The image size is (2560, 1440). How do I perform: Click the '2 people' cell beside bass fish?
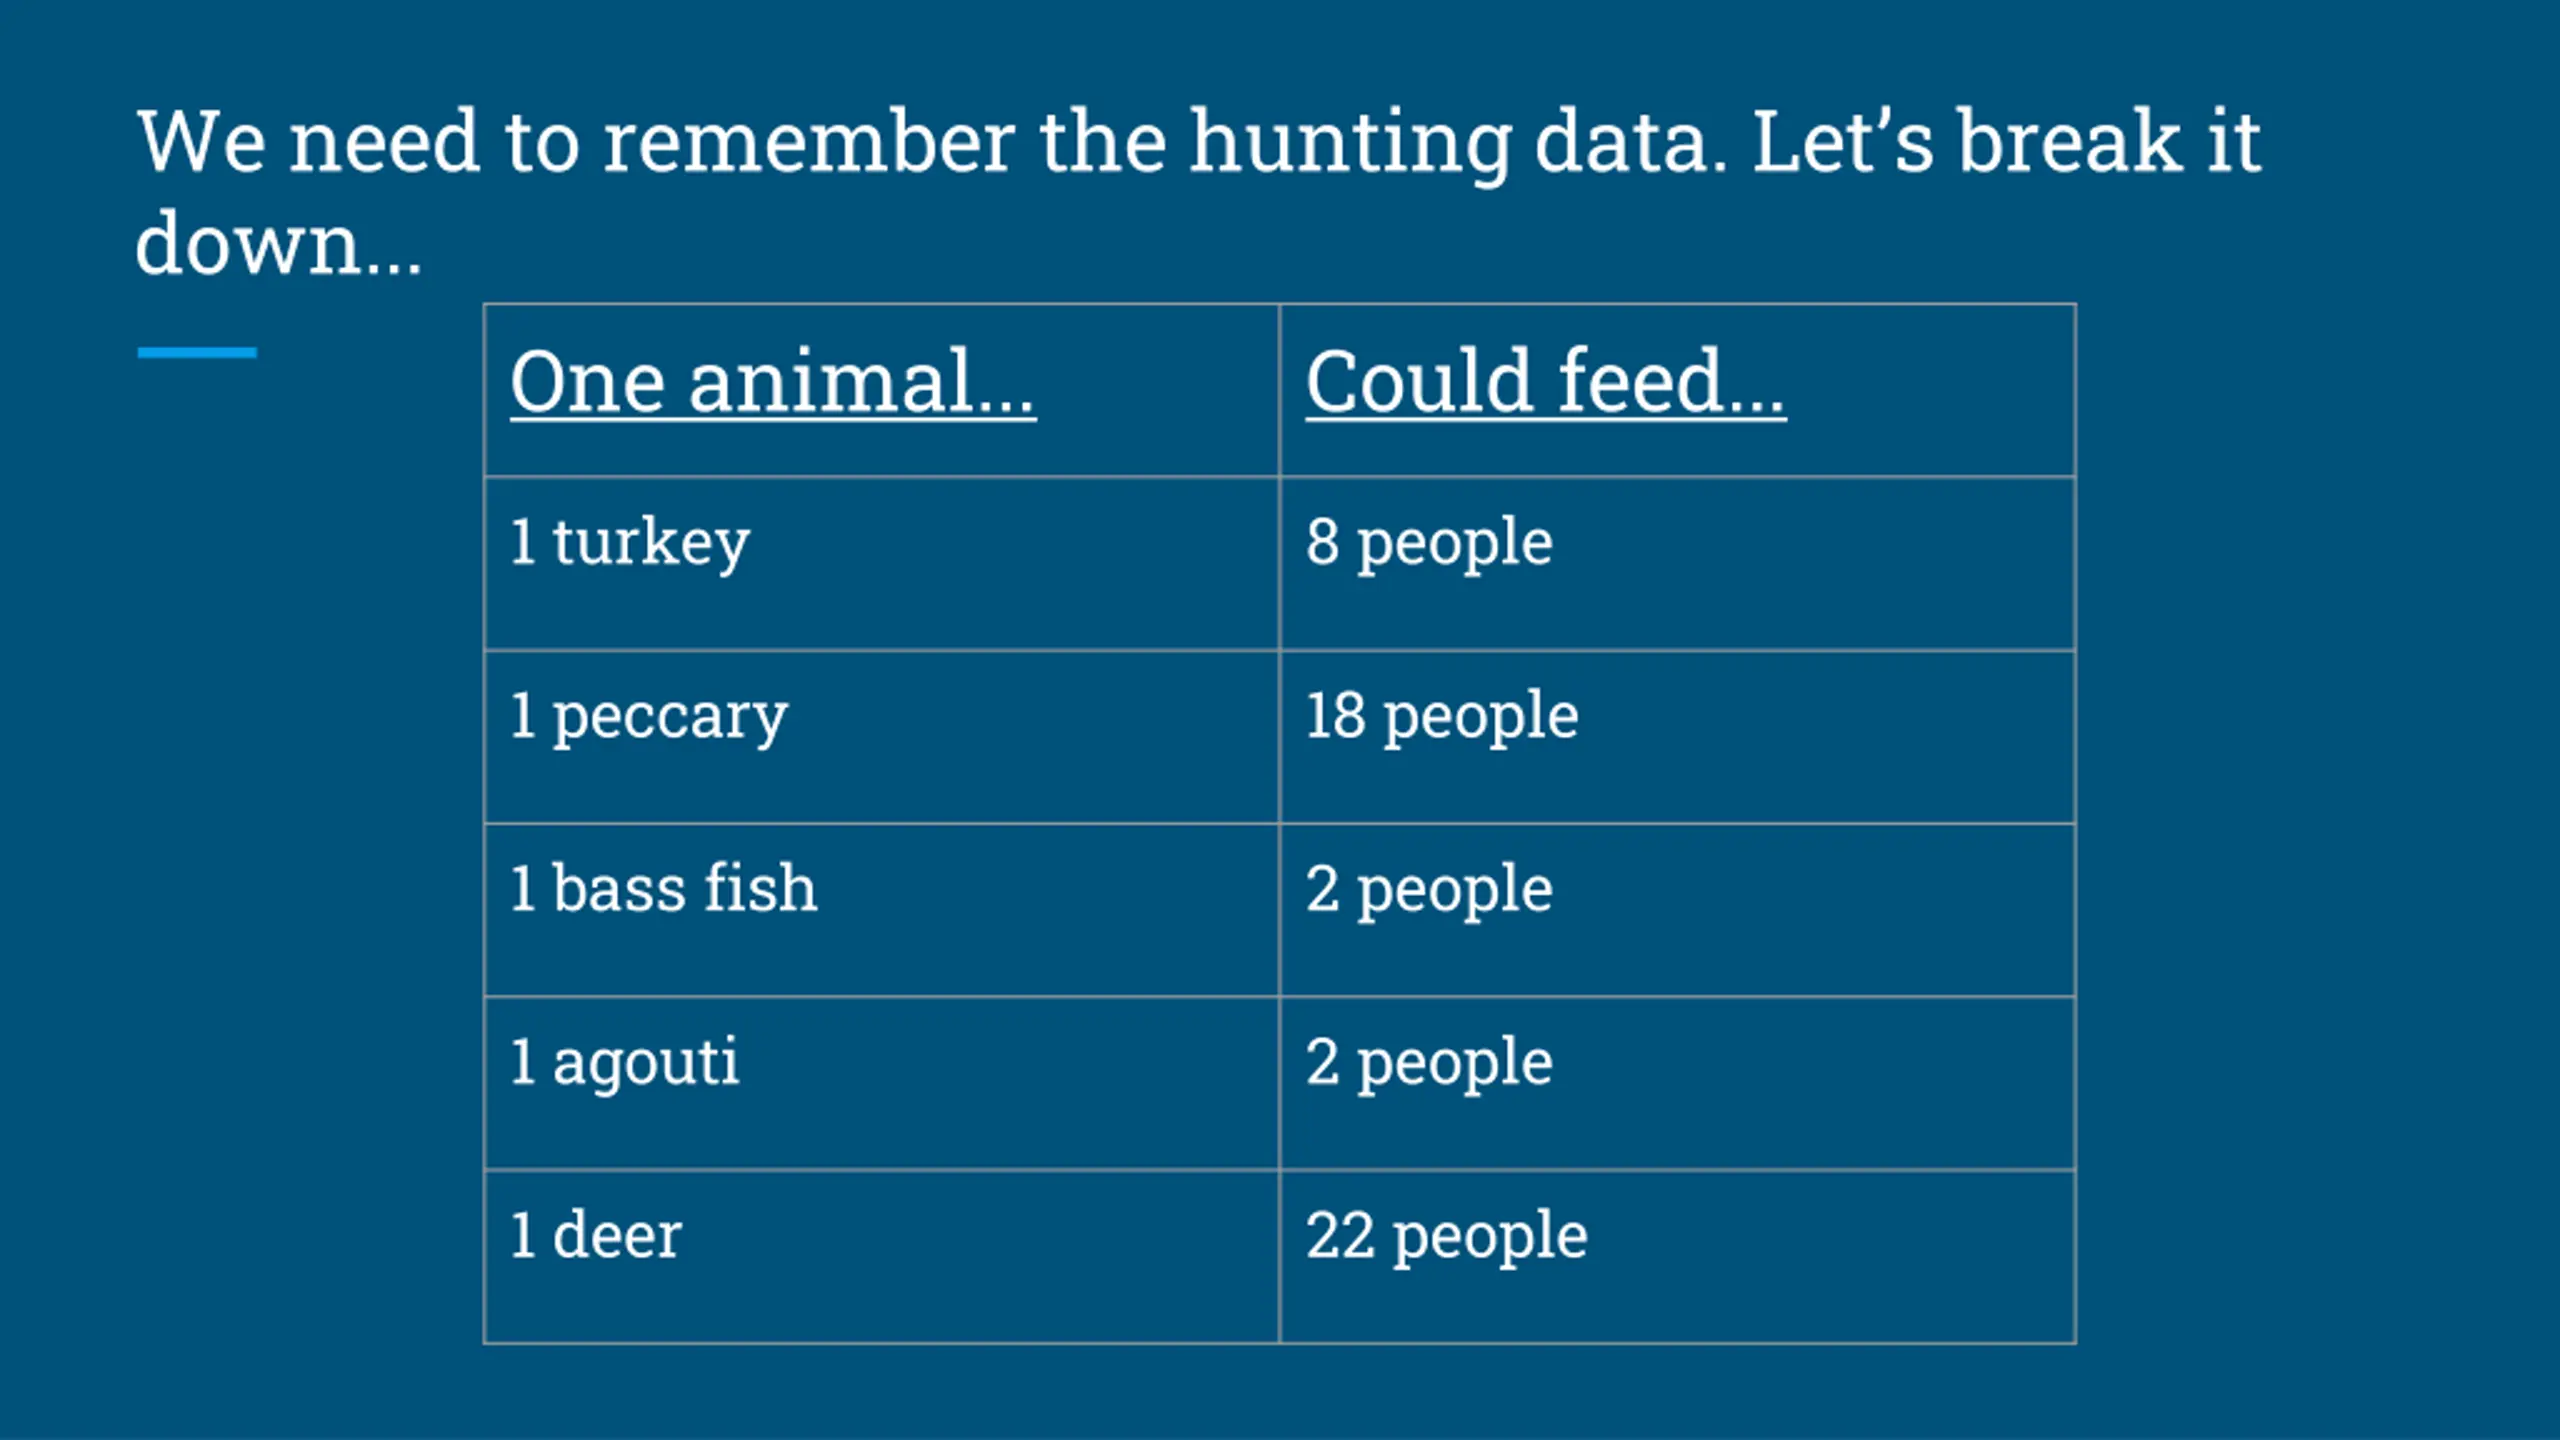point(1677,909)
